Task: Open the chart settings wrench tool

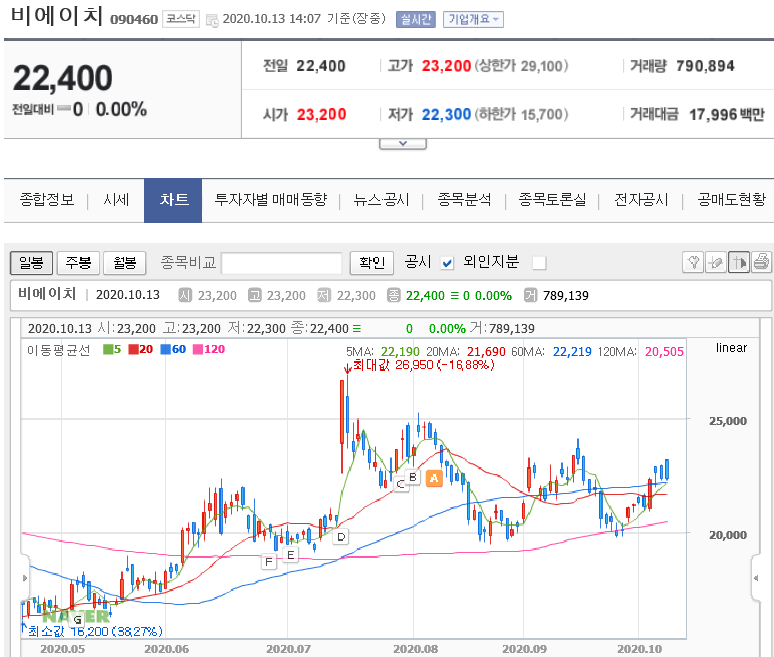Action: [693, 262]
